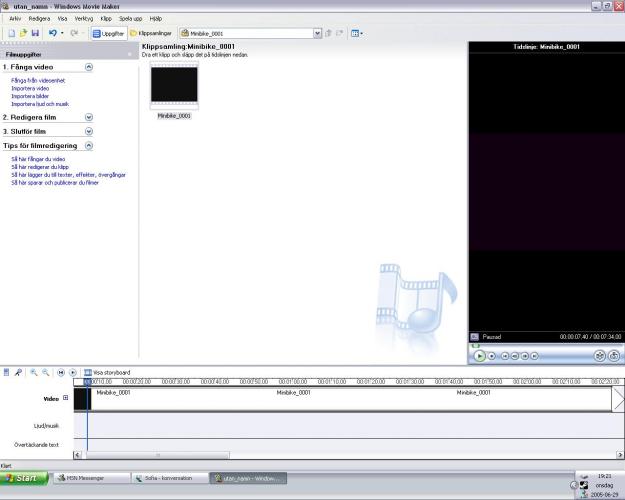Click the zoom in timeline magnifier
Screen dimensions: 625x500
(x=34, y=372)
